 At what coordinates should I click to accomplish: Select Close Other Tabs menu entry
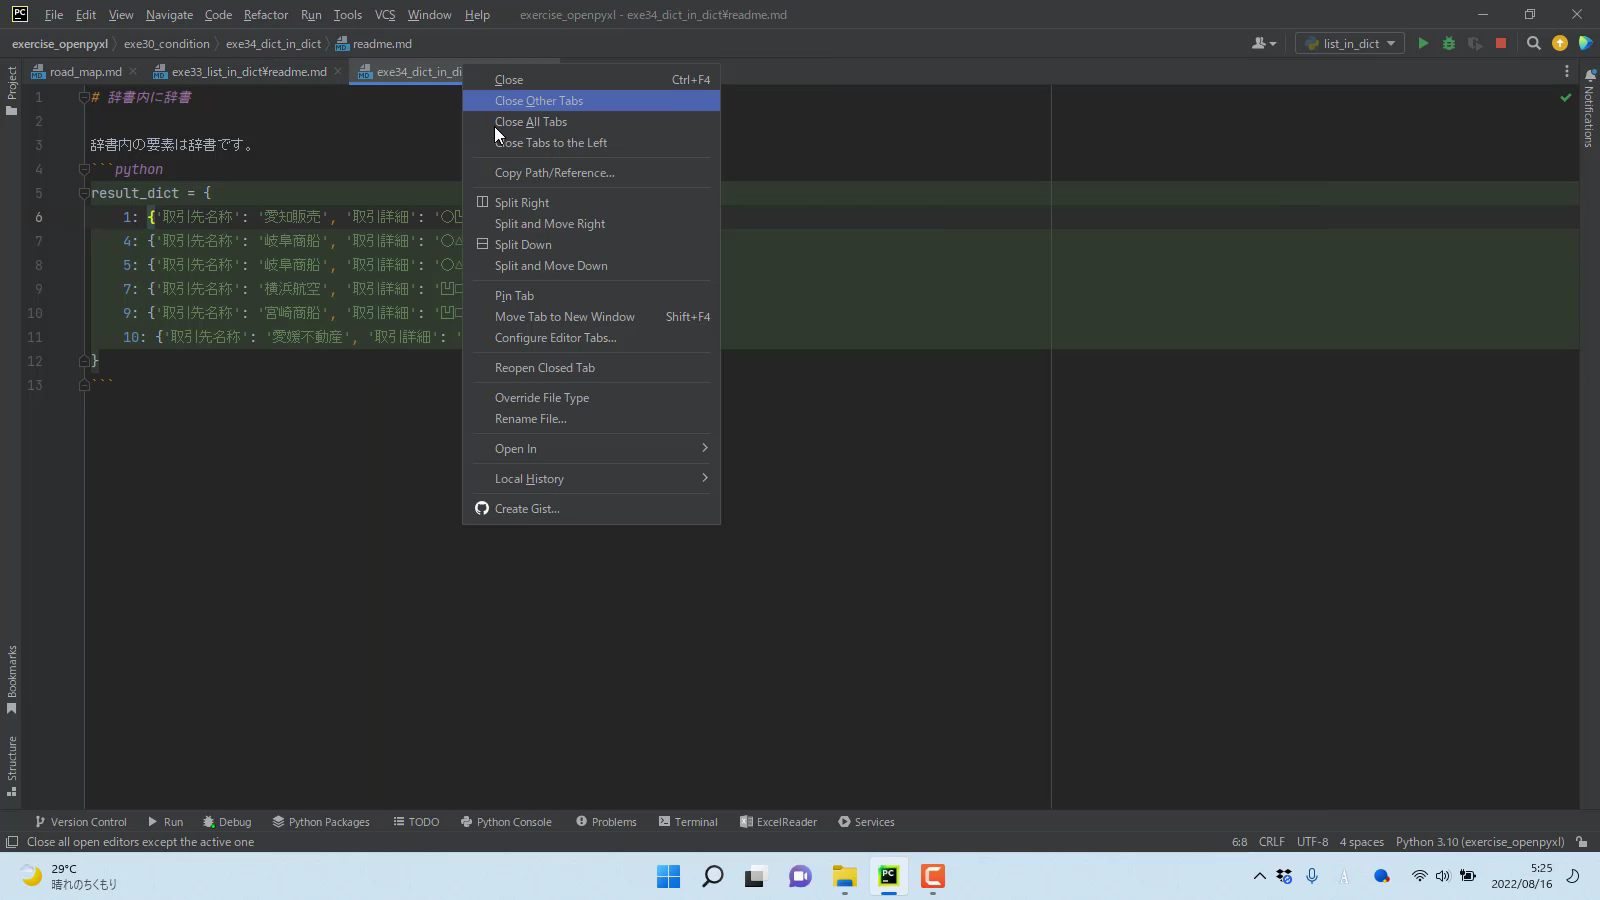coord(538,101)
